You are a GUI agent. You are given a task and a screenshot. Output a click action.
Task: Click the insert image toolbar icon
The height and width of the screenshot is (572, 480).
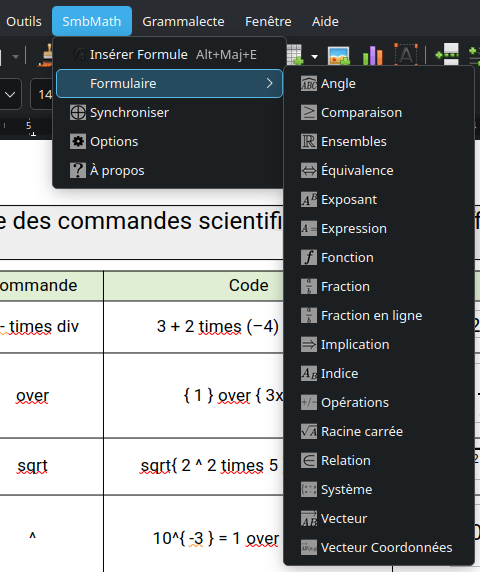pyautogui.click(x=339, y=56)
